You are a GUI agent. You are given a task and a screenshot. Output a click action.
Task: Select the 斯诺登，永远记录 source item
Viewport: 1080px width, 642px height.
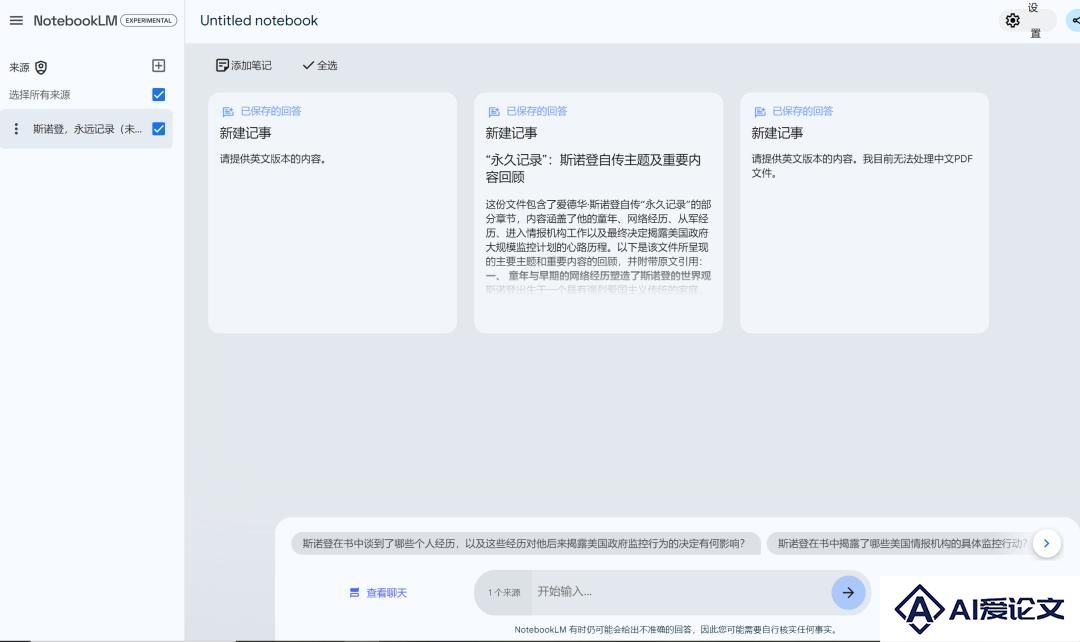tap(87, 129)
